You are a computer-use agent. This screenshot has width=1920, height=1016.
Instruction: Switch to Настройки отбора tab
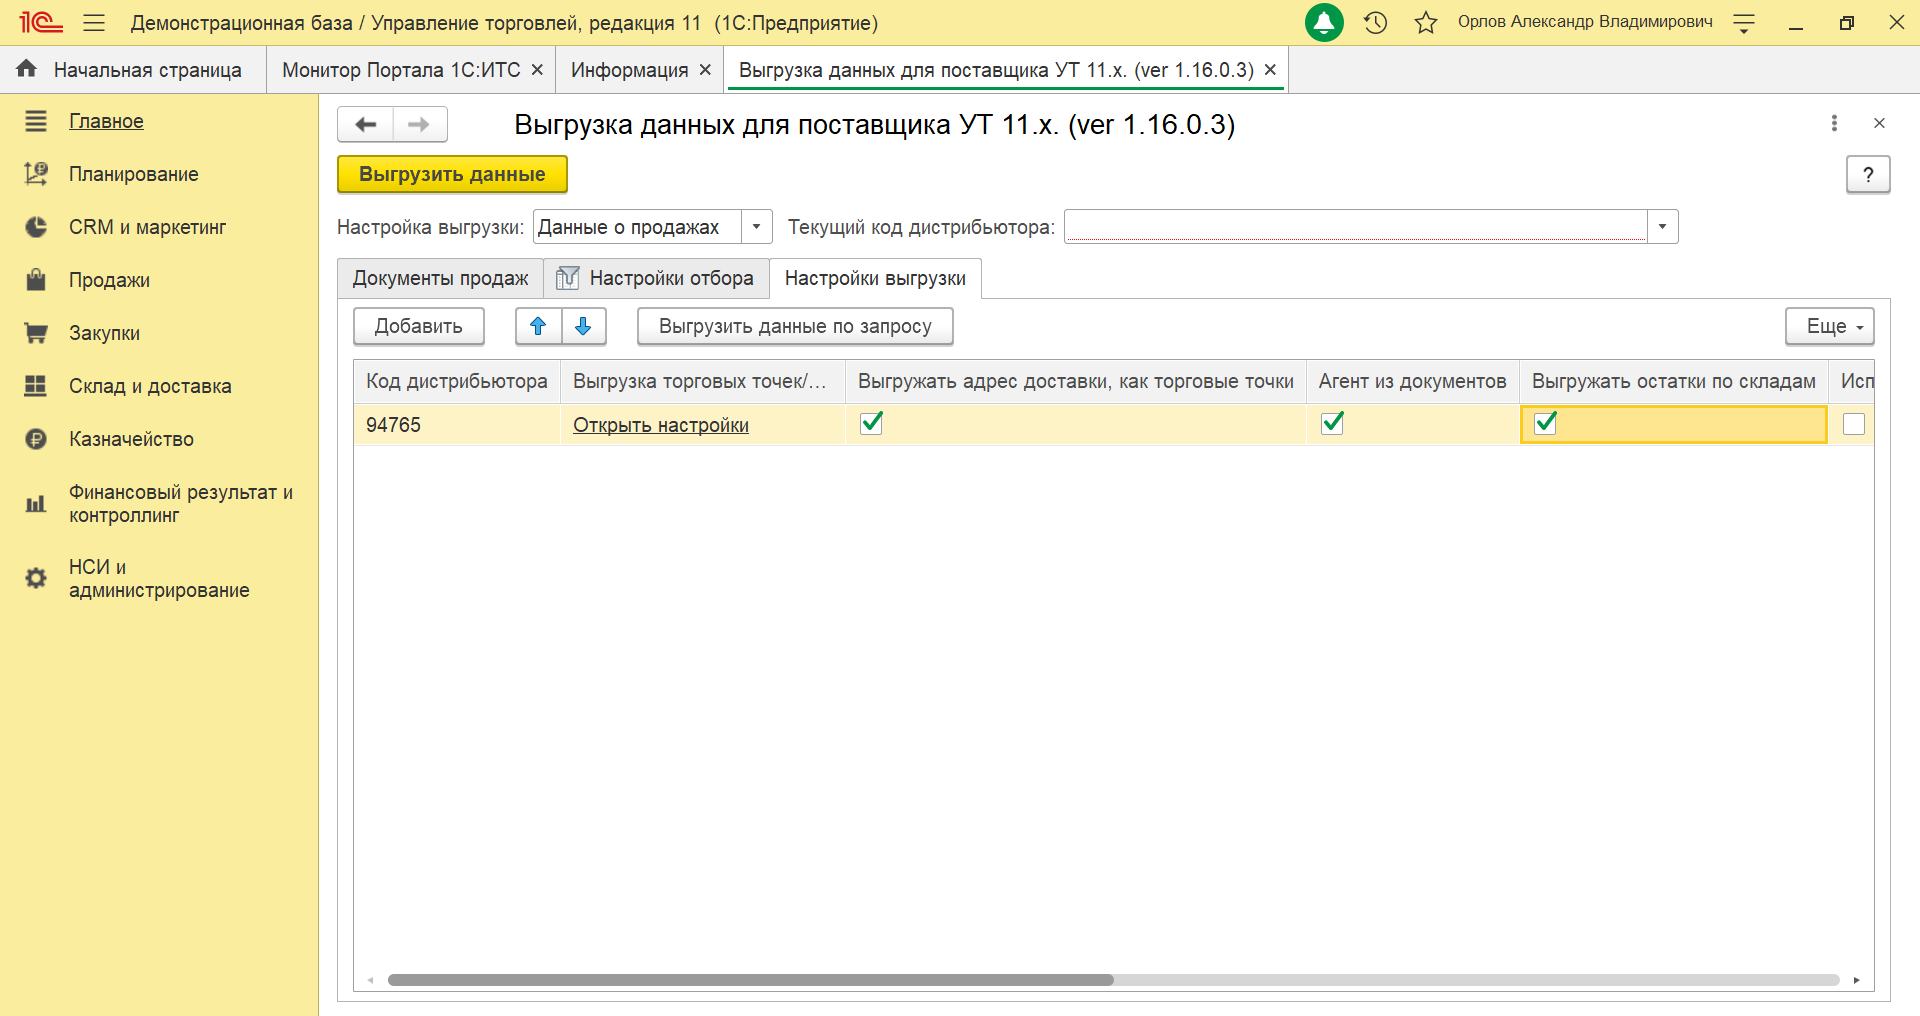point(656,278)
